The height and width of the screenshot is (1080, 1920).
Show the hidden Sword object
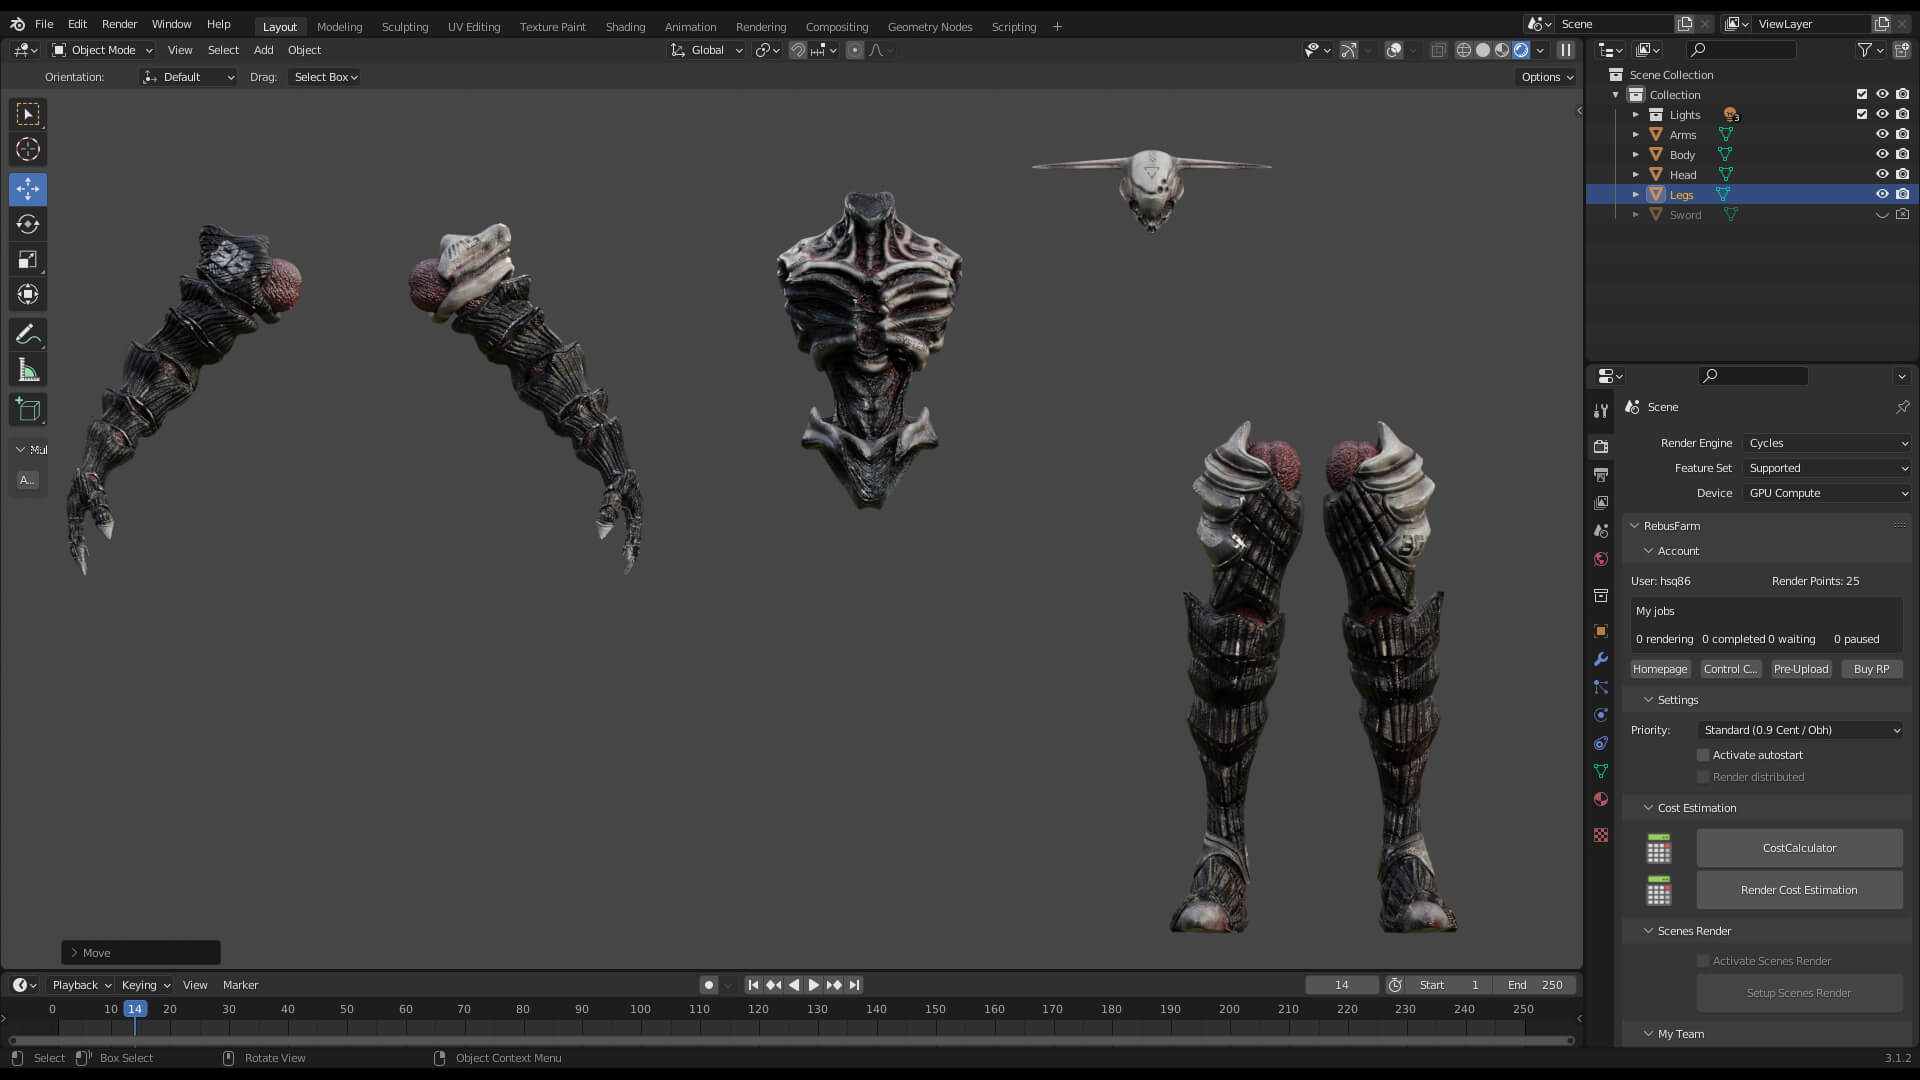[x=1882, y=214]
